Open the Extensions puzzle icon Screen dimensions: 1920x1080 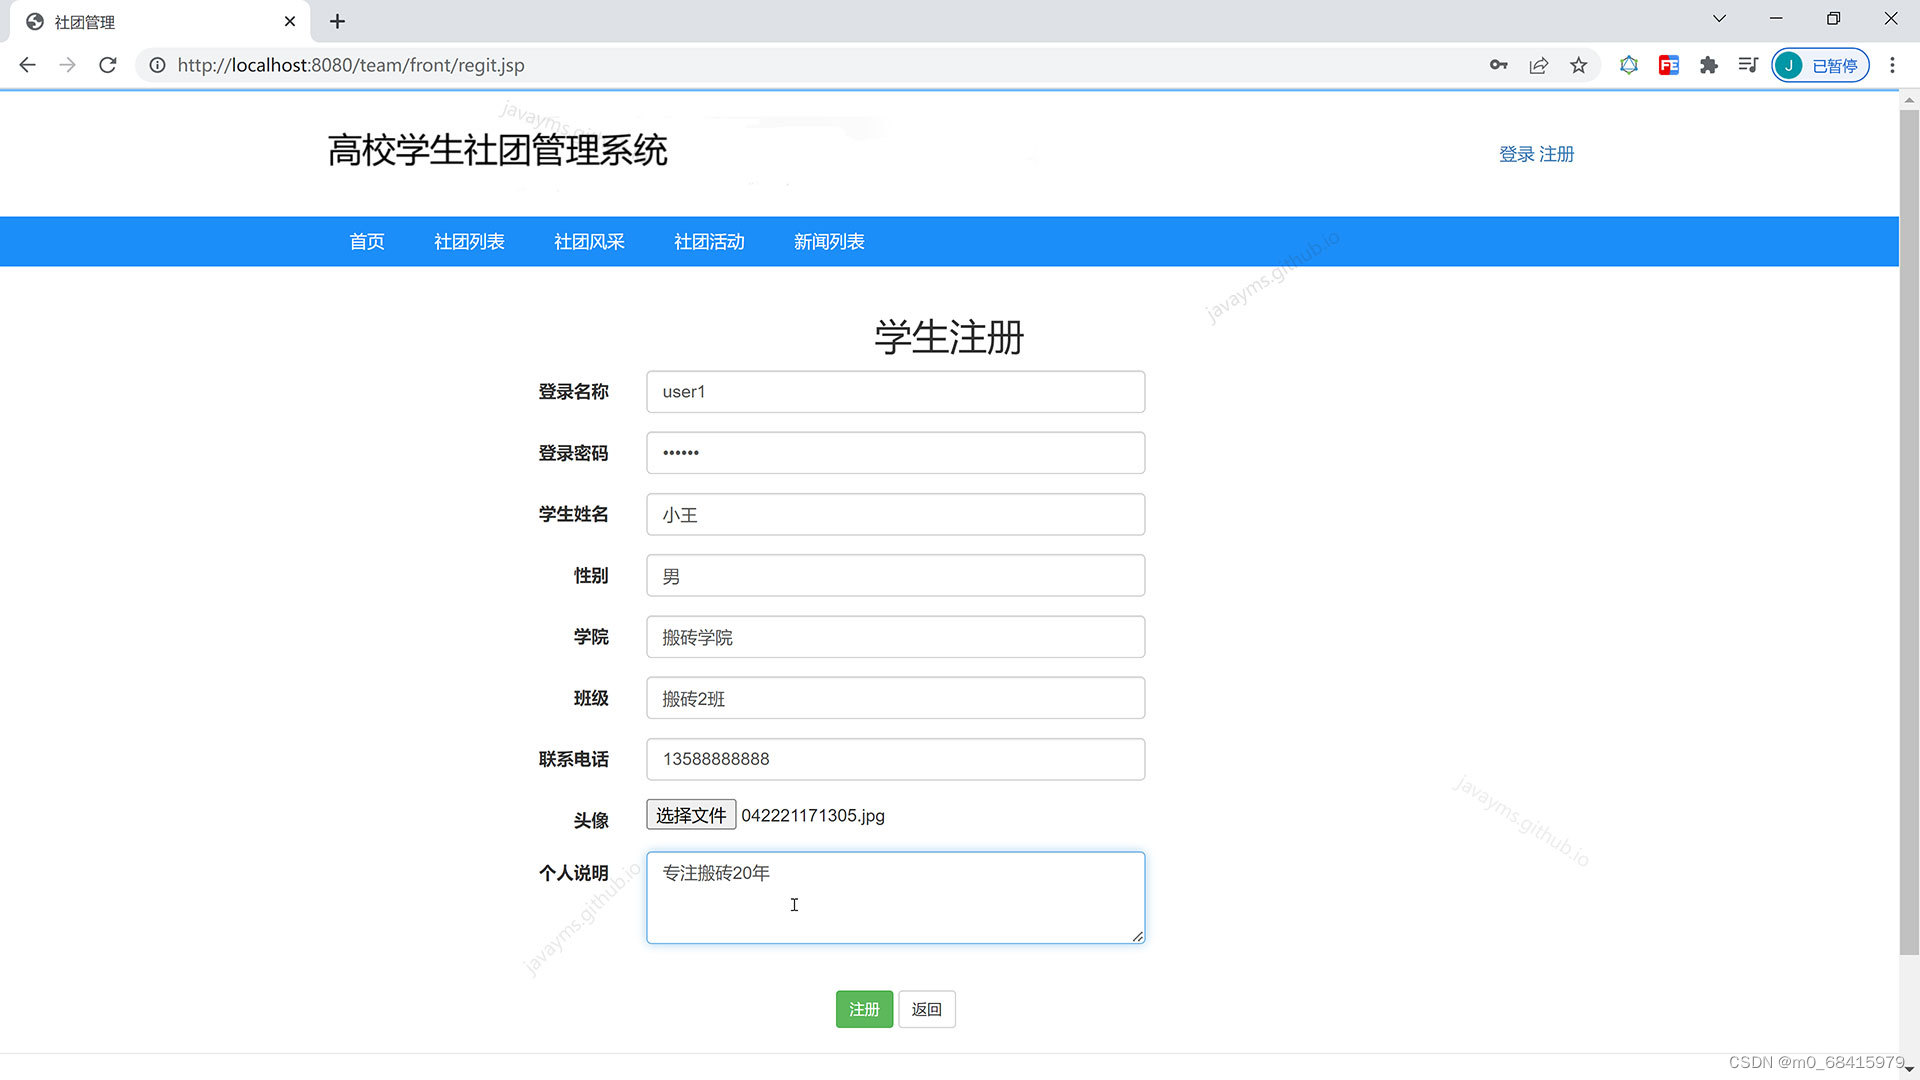1708,65
